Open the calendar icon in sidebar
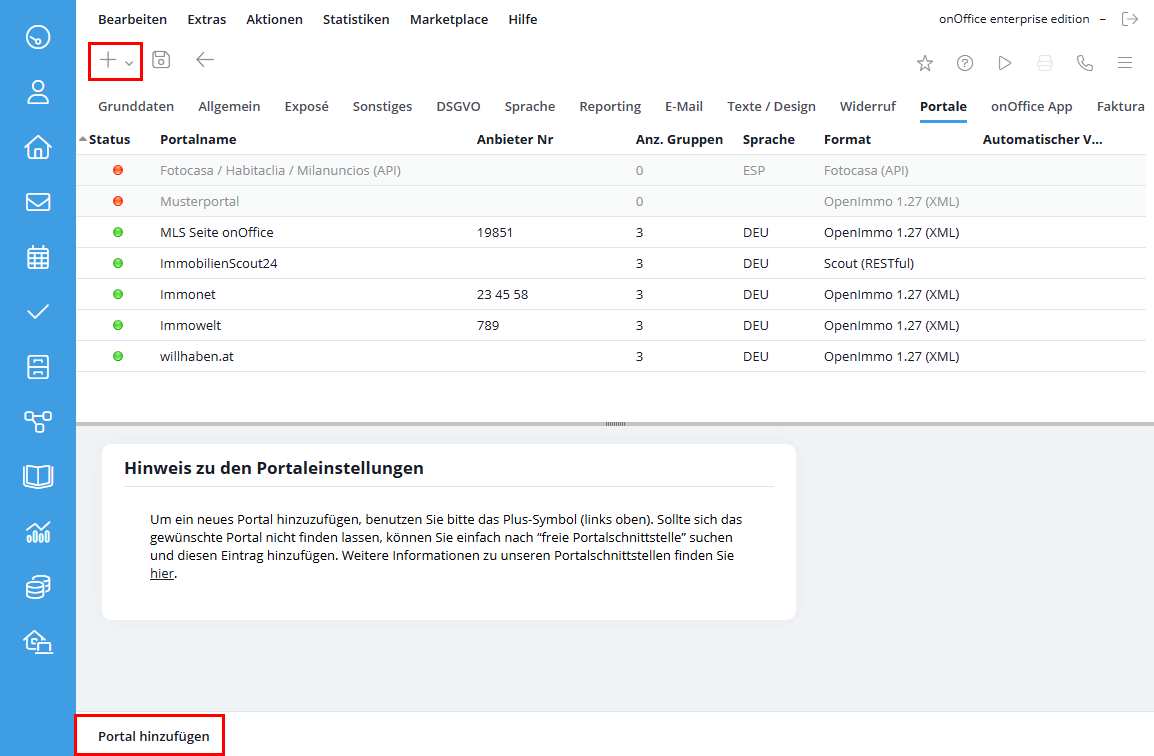Image resolution: width=1154 pixels, height=756 pixels. 38,257
